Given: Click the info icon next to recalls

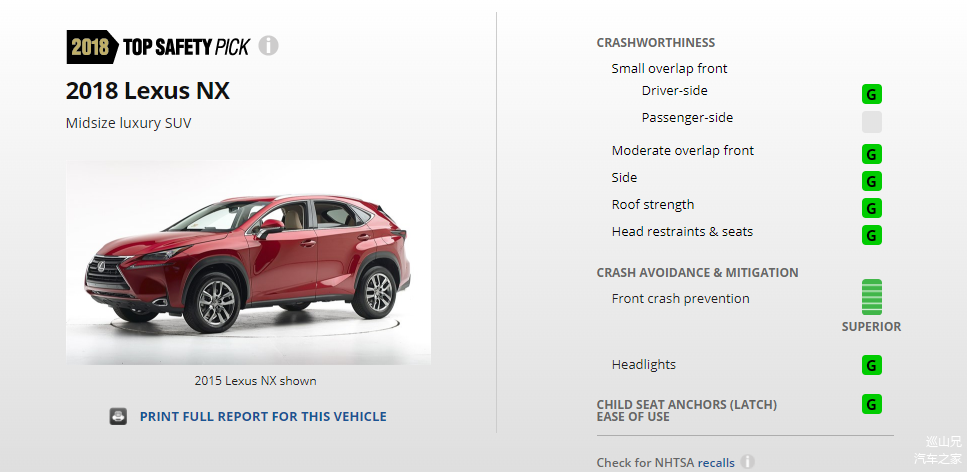Looking at the screenshot, I should (747, 462).
